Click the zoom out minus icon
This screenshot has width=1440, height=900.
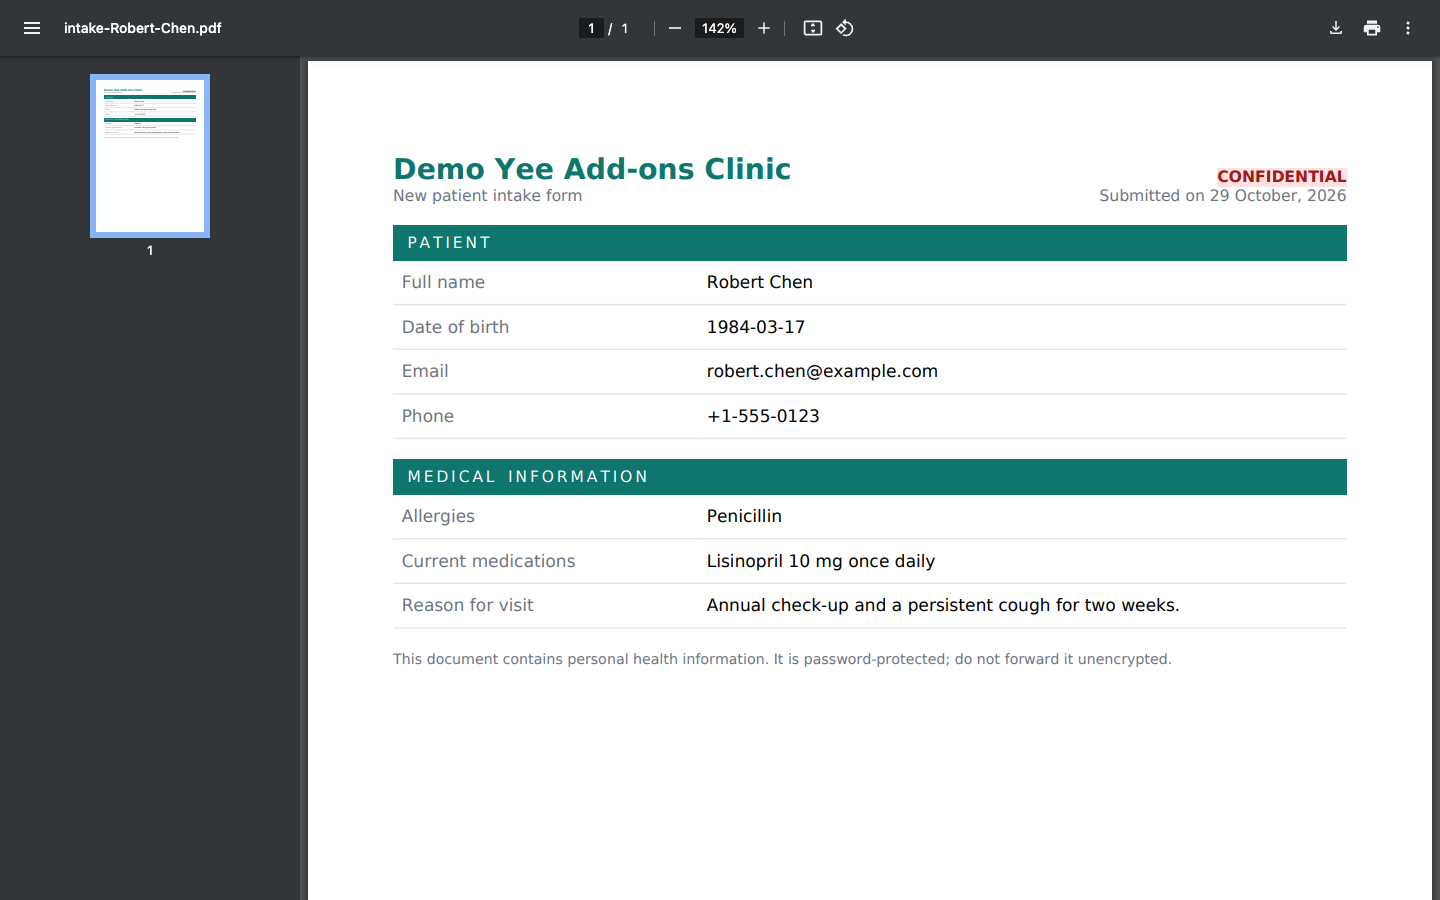(675, 28)
